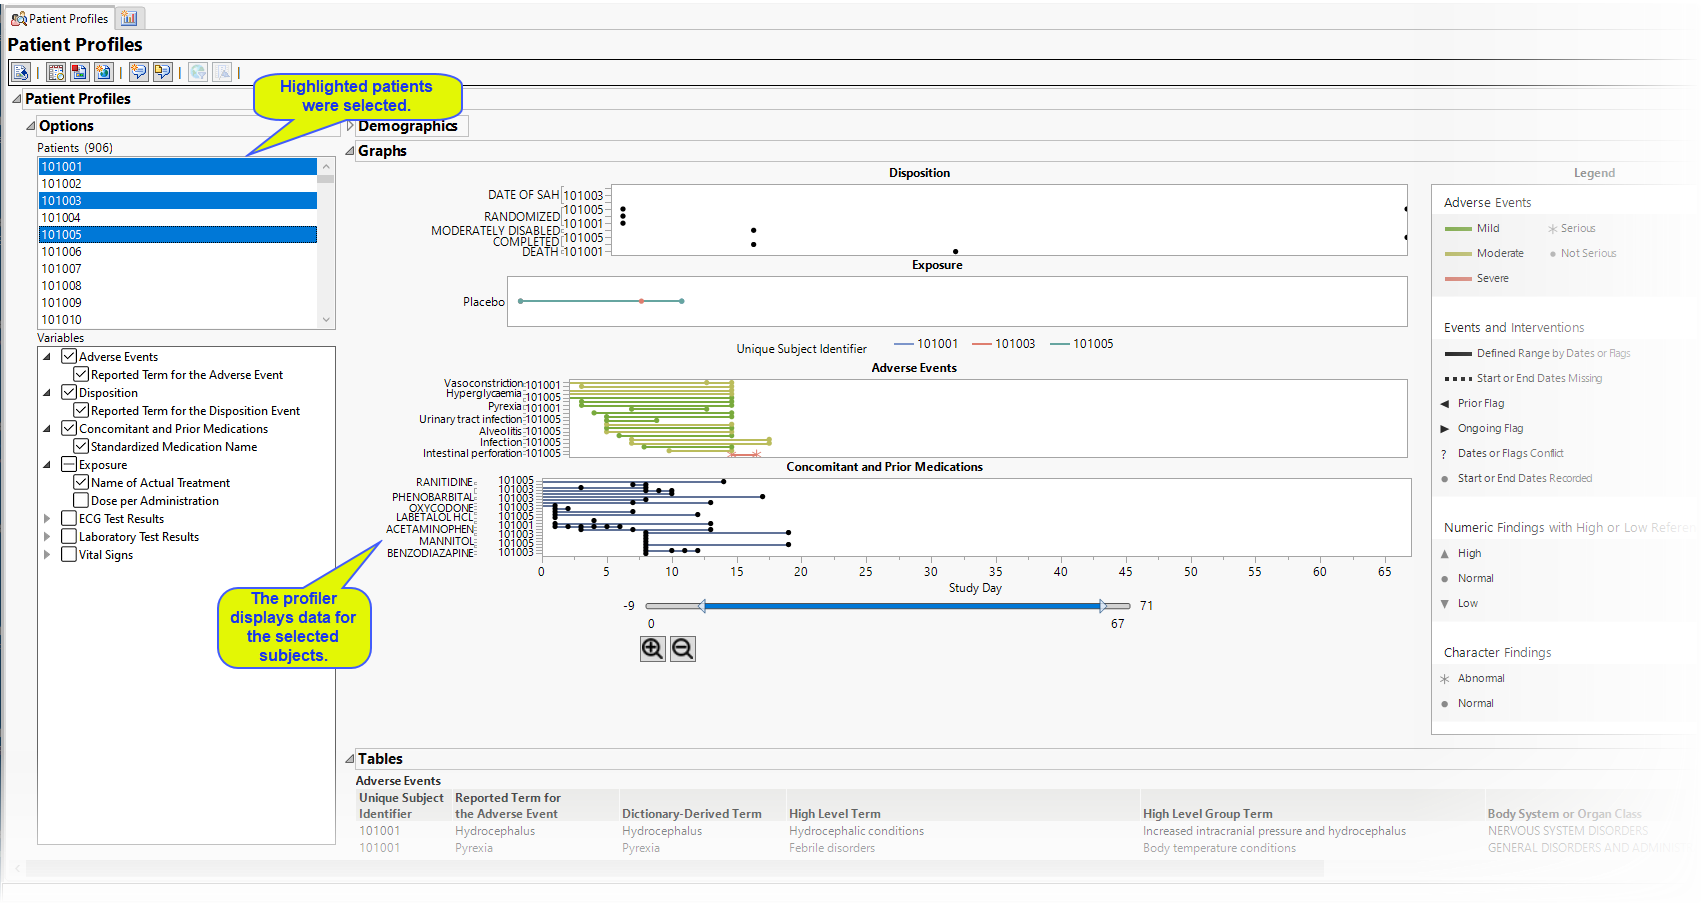The image size is (1706, 911).
Task: Click the new speech bubble note icon
Action: click(x=138, y=72)
